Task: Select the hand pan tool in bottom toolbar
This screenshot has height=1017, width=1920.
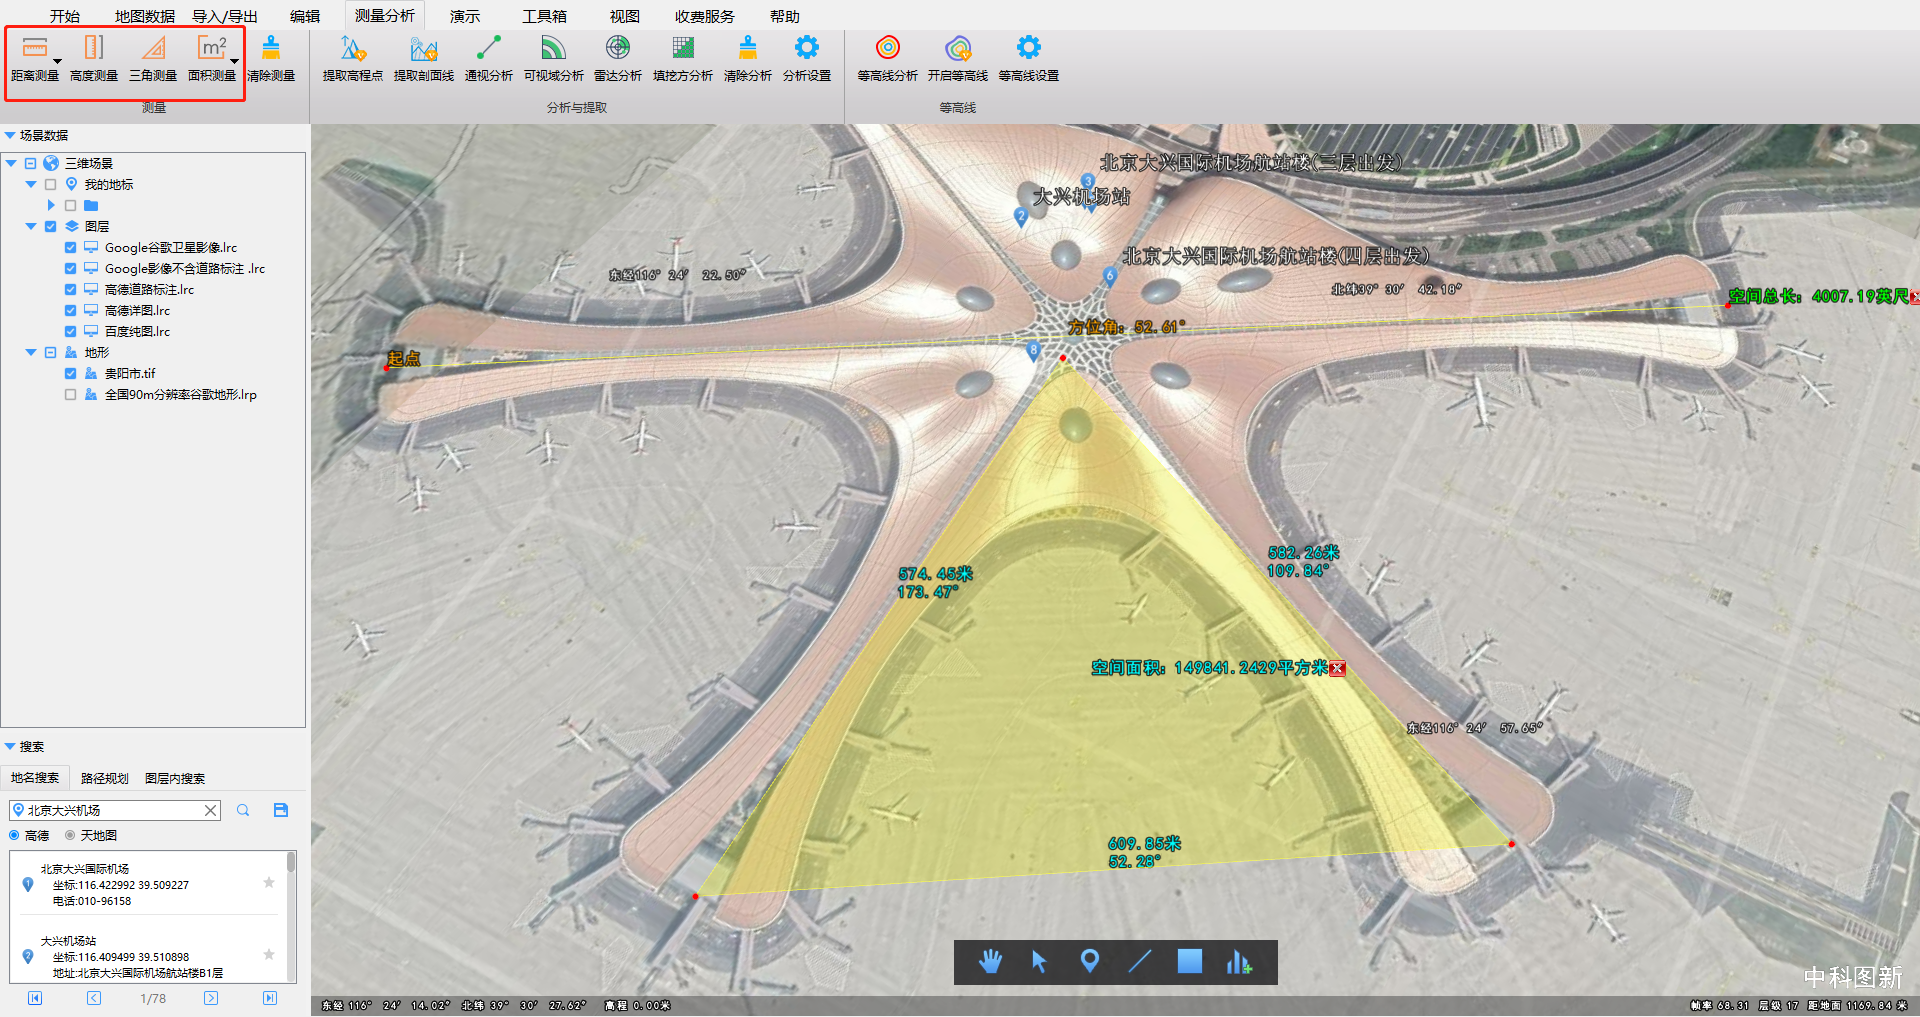Action: coord(990,962)
